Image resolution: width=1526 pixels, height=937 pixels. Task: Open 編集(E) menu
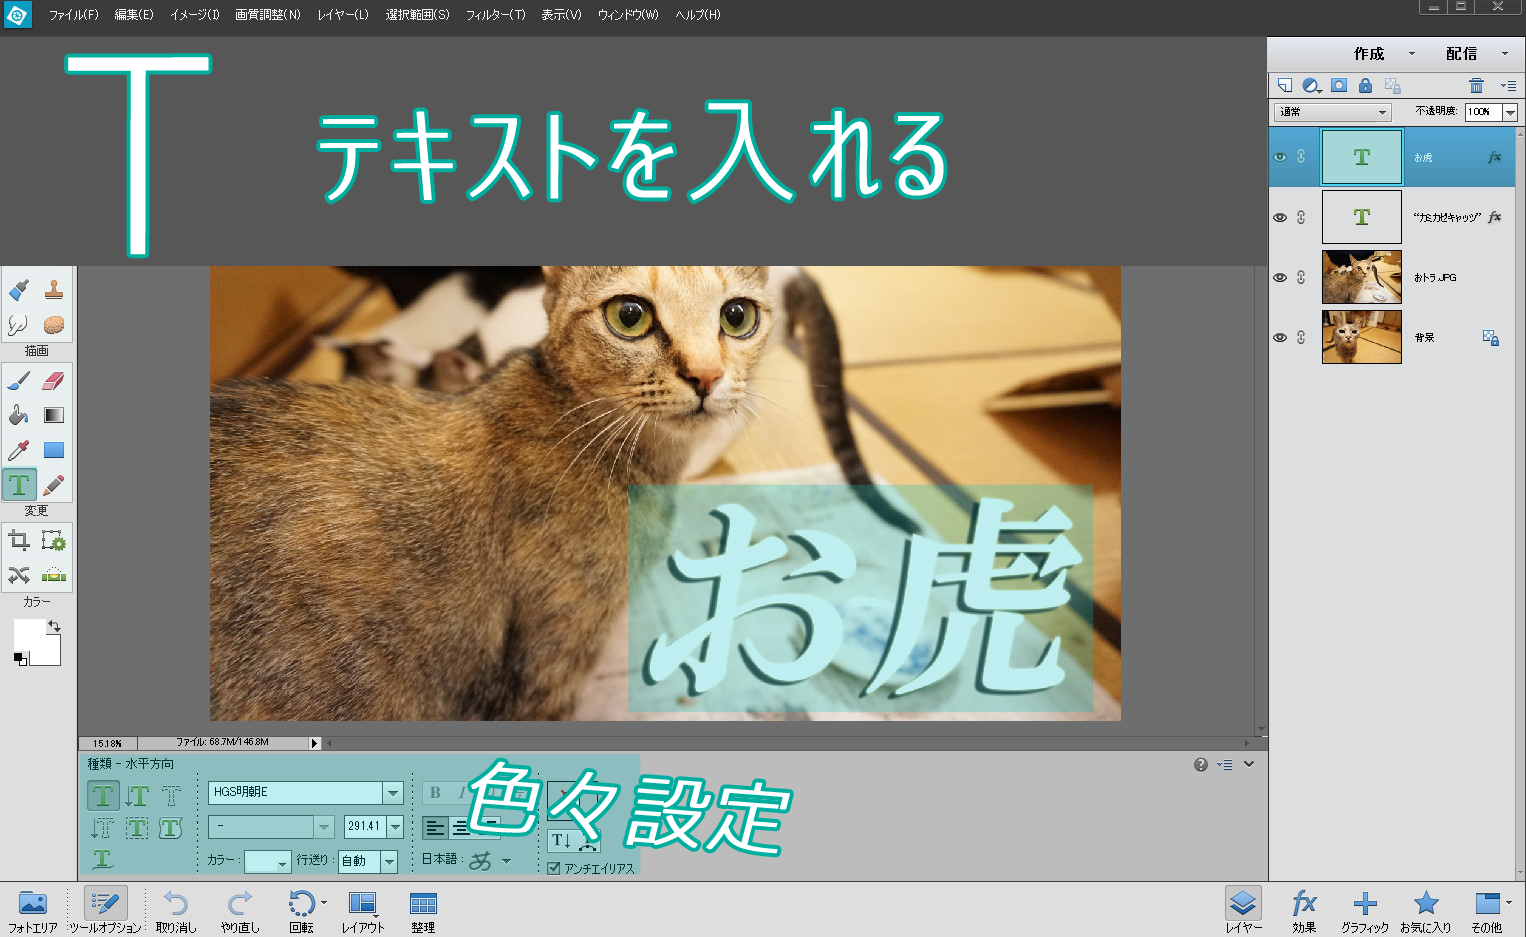[134, 15]
